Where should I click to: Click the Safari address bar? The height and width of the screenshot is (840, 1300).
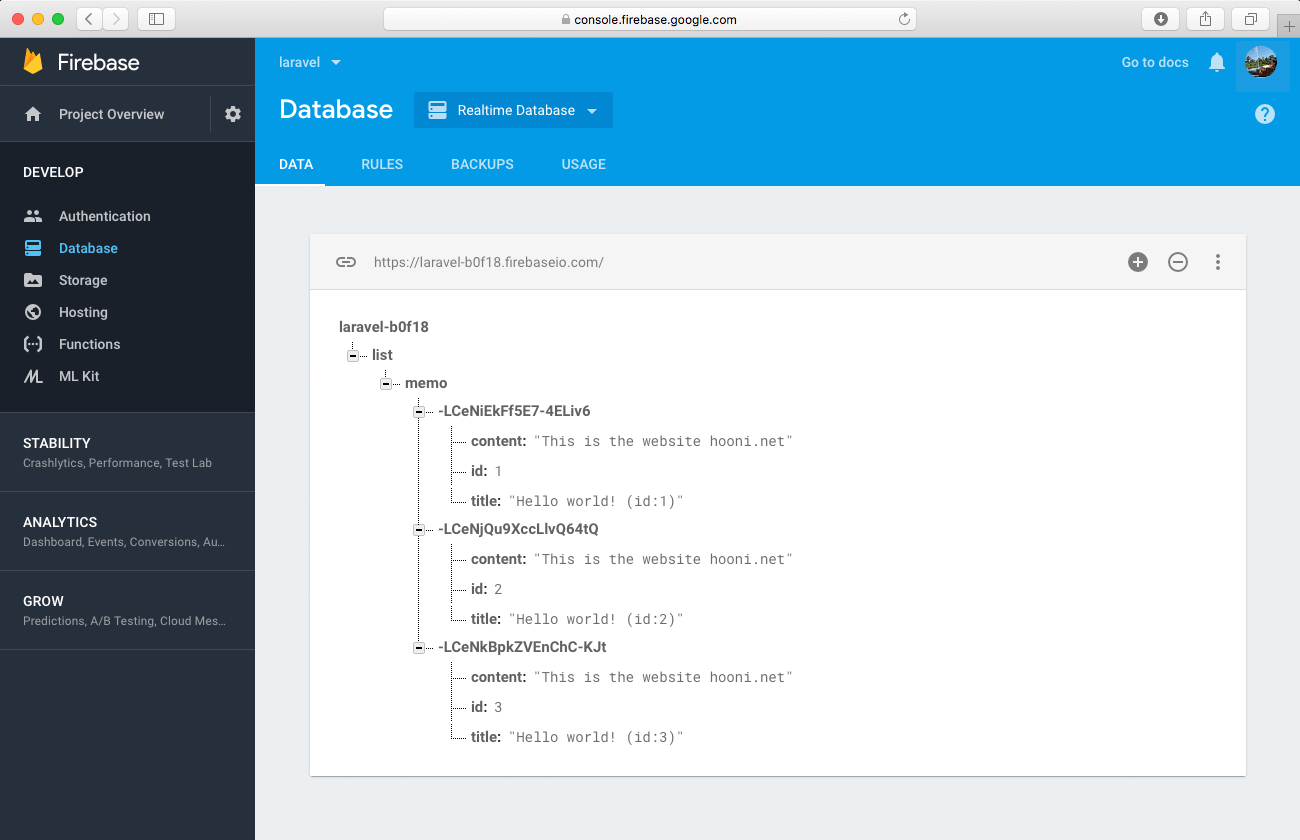coord(649,19)
